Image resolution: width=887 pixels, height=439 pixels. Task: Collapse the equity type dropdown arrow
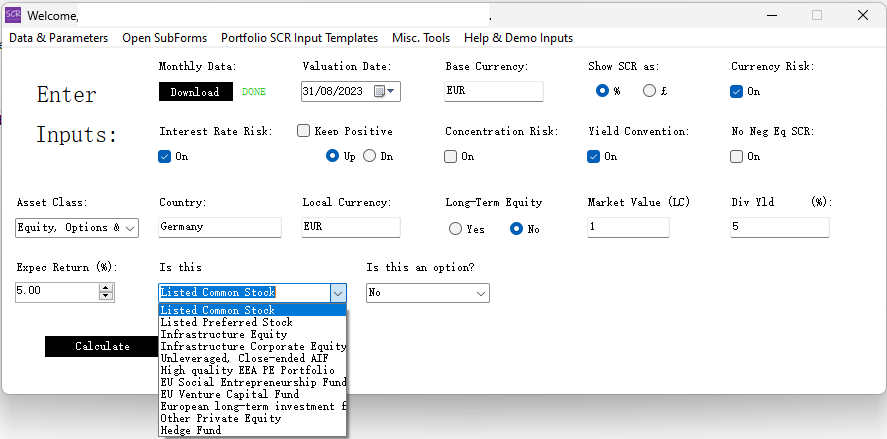[x=337, y=293]
